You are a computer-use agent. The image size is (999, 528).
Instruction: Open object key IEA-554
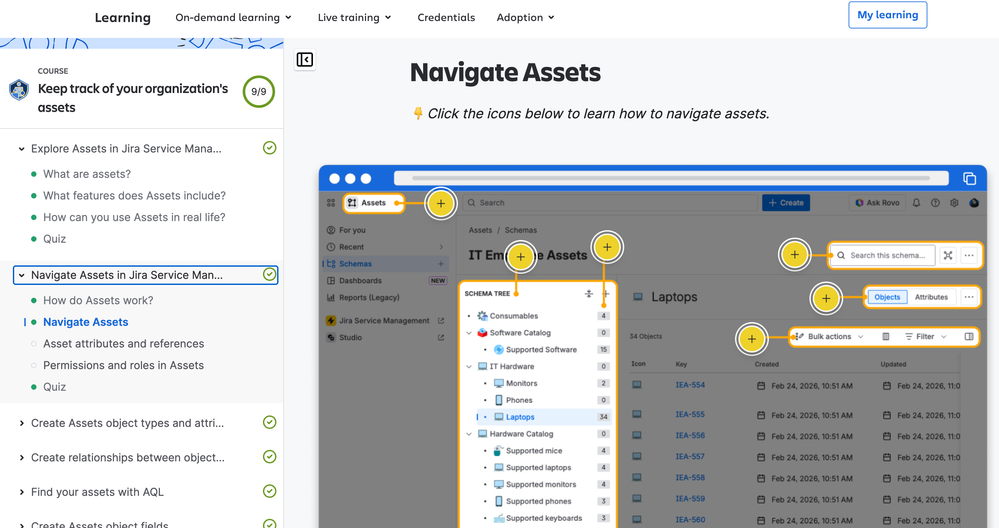click(690, 385)
